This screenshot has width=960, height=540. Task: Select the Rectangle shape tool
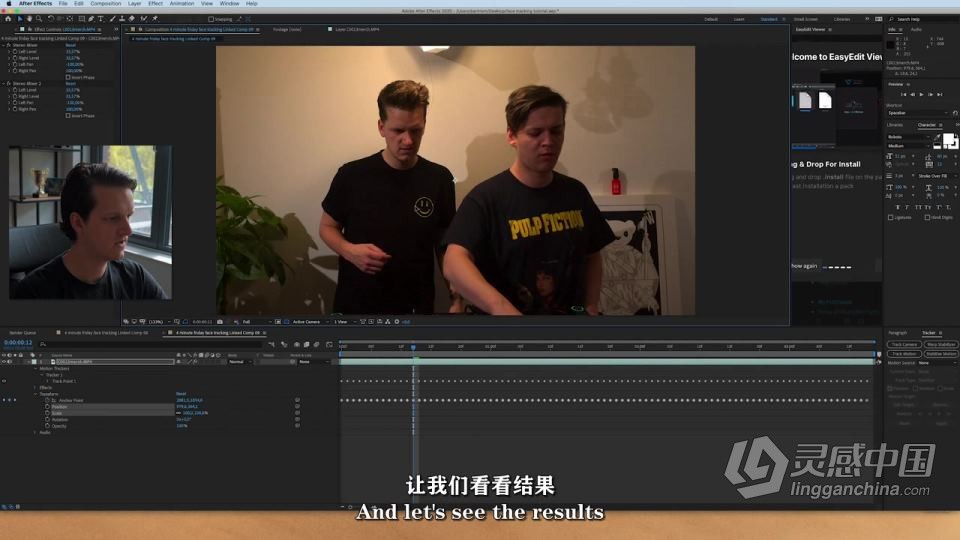(82, 19)
